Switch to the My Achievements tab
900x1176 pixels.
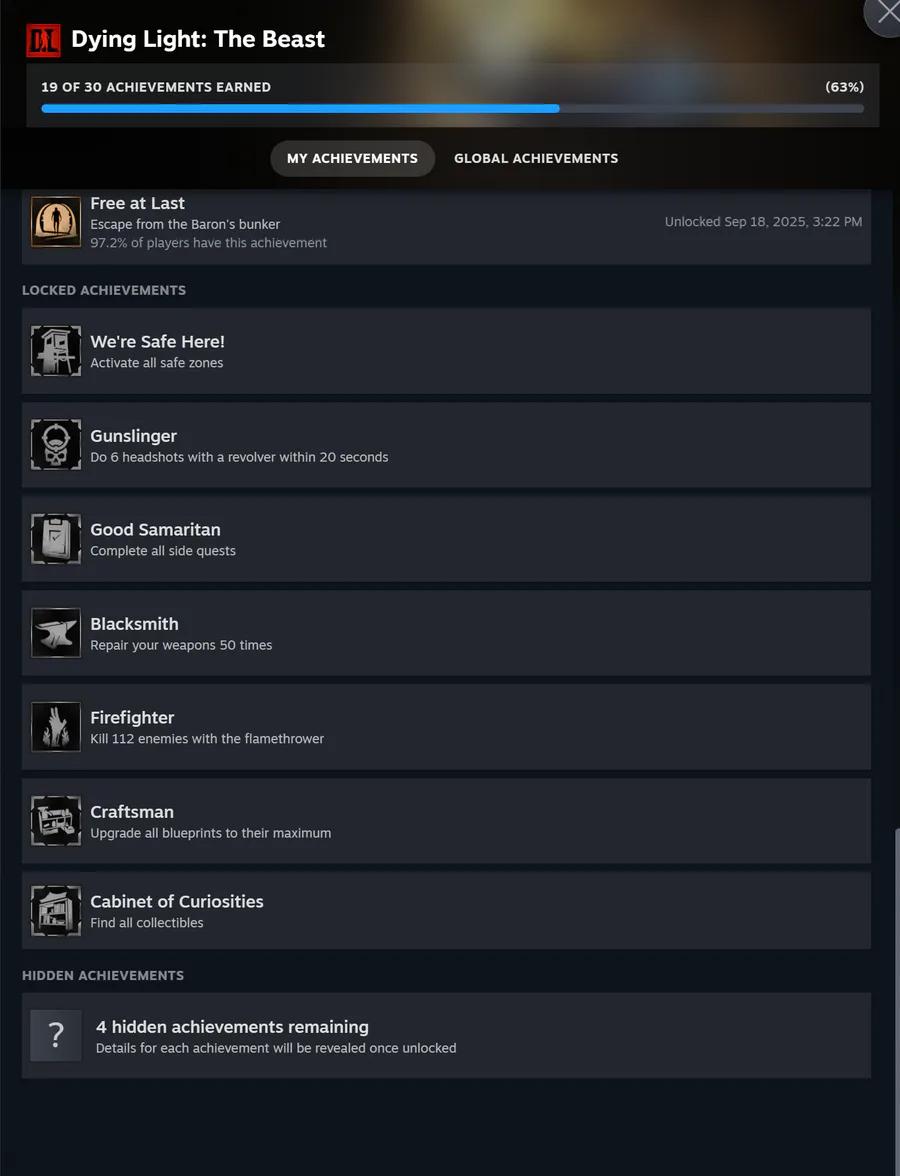pyautogui.click(x=352, y=158)
